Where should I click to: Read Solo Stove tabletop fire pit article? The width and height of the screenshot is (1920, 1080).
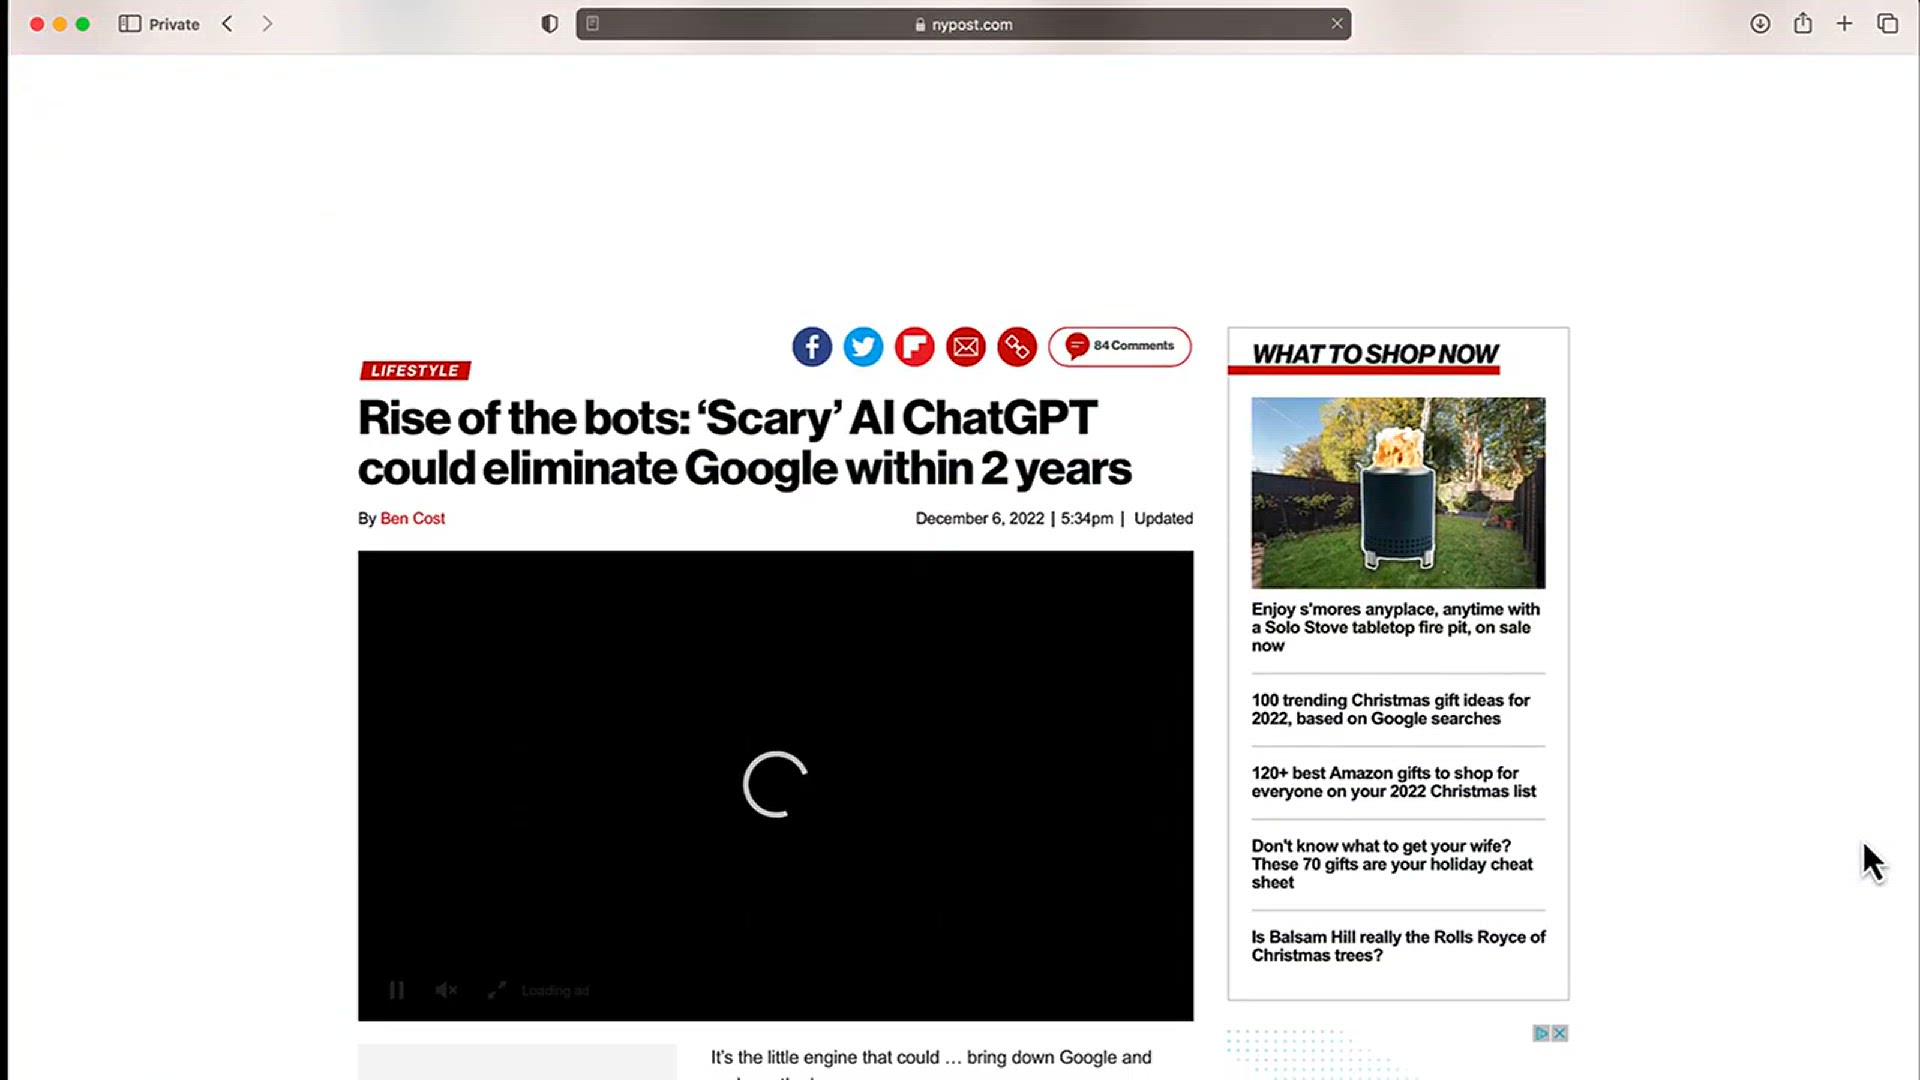coord(1396,627)
